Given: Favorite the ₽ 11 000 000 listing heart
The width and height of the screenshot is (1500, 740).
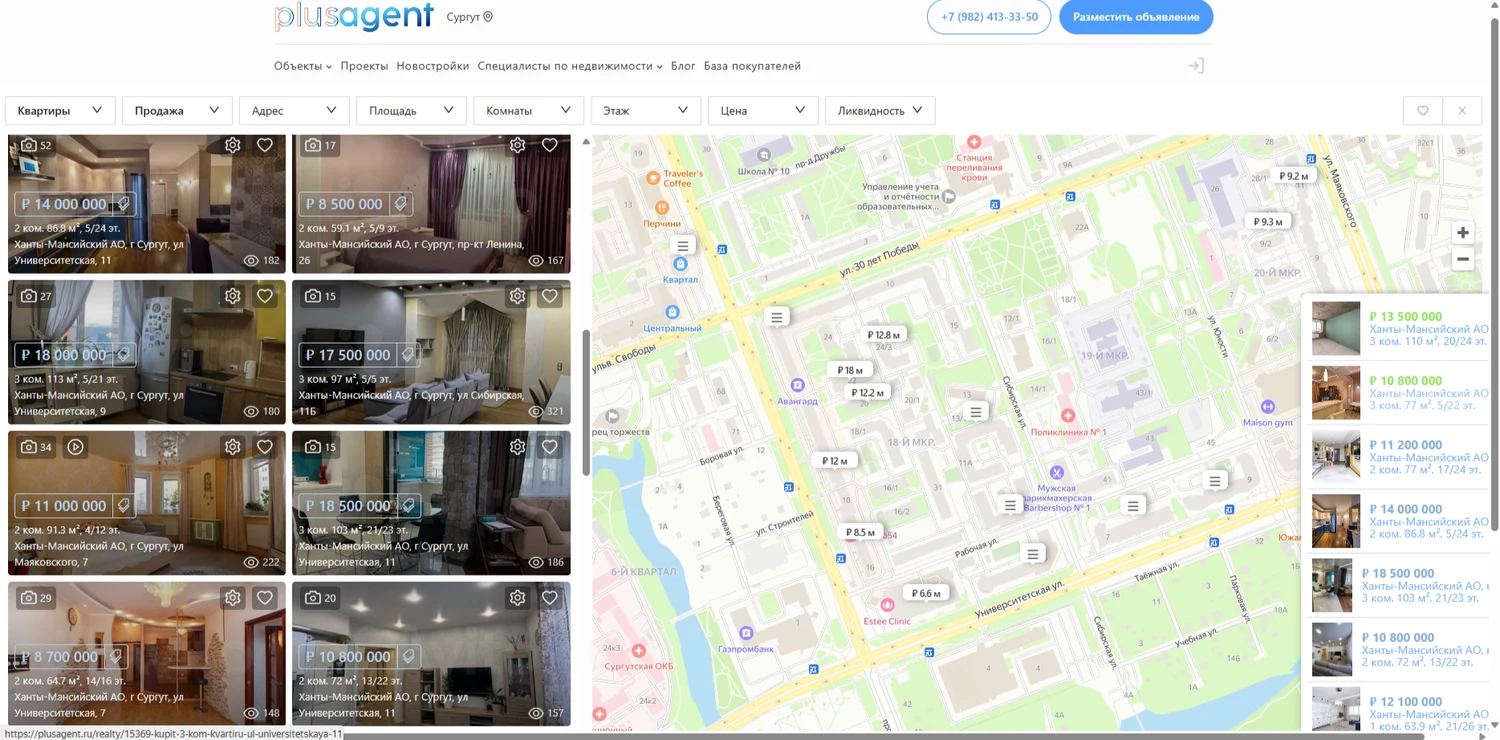Looking at the screenshot, I should coord(265,447).
